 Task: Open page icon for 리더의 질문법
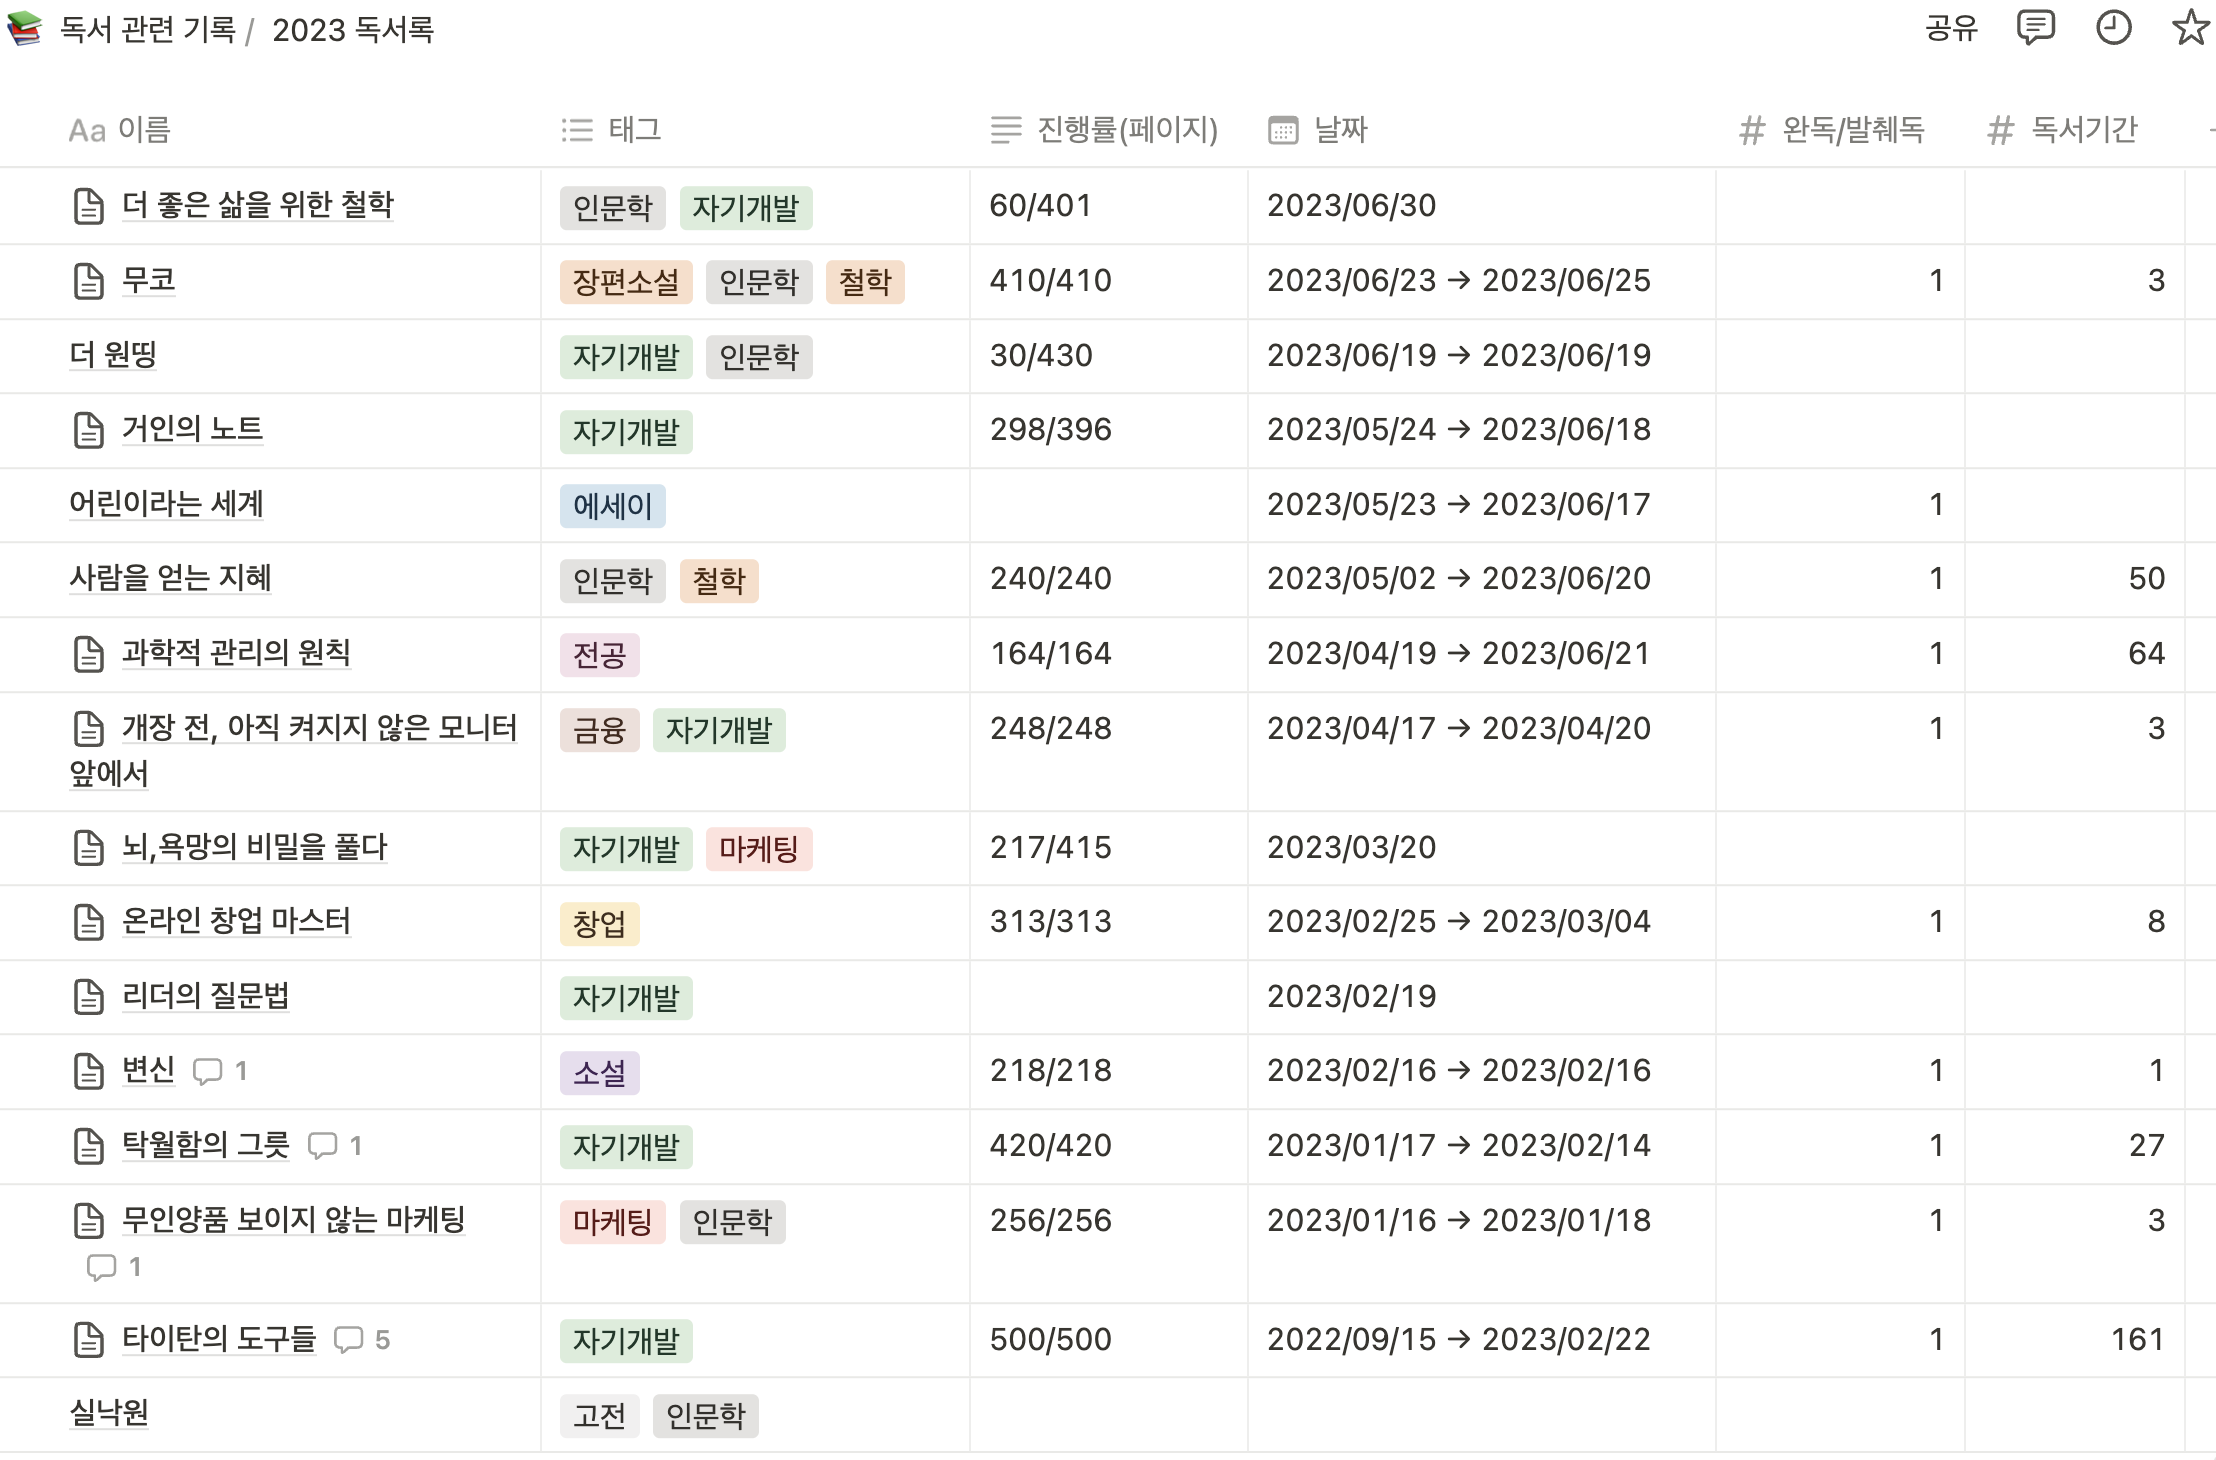coord(89,997)
